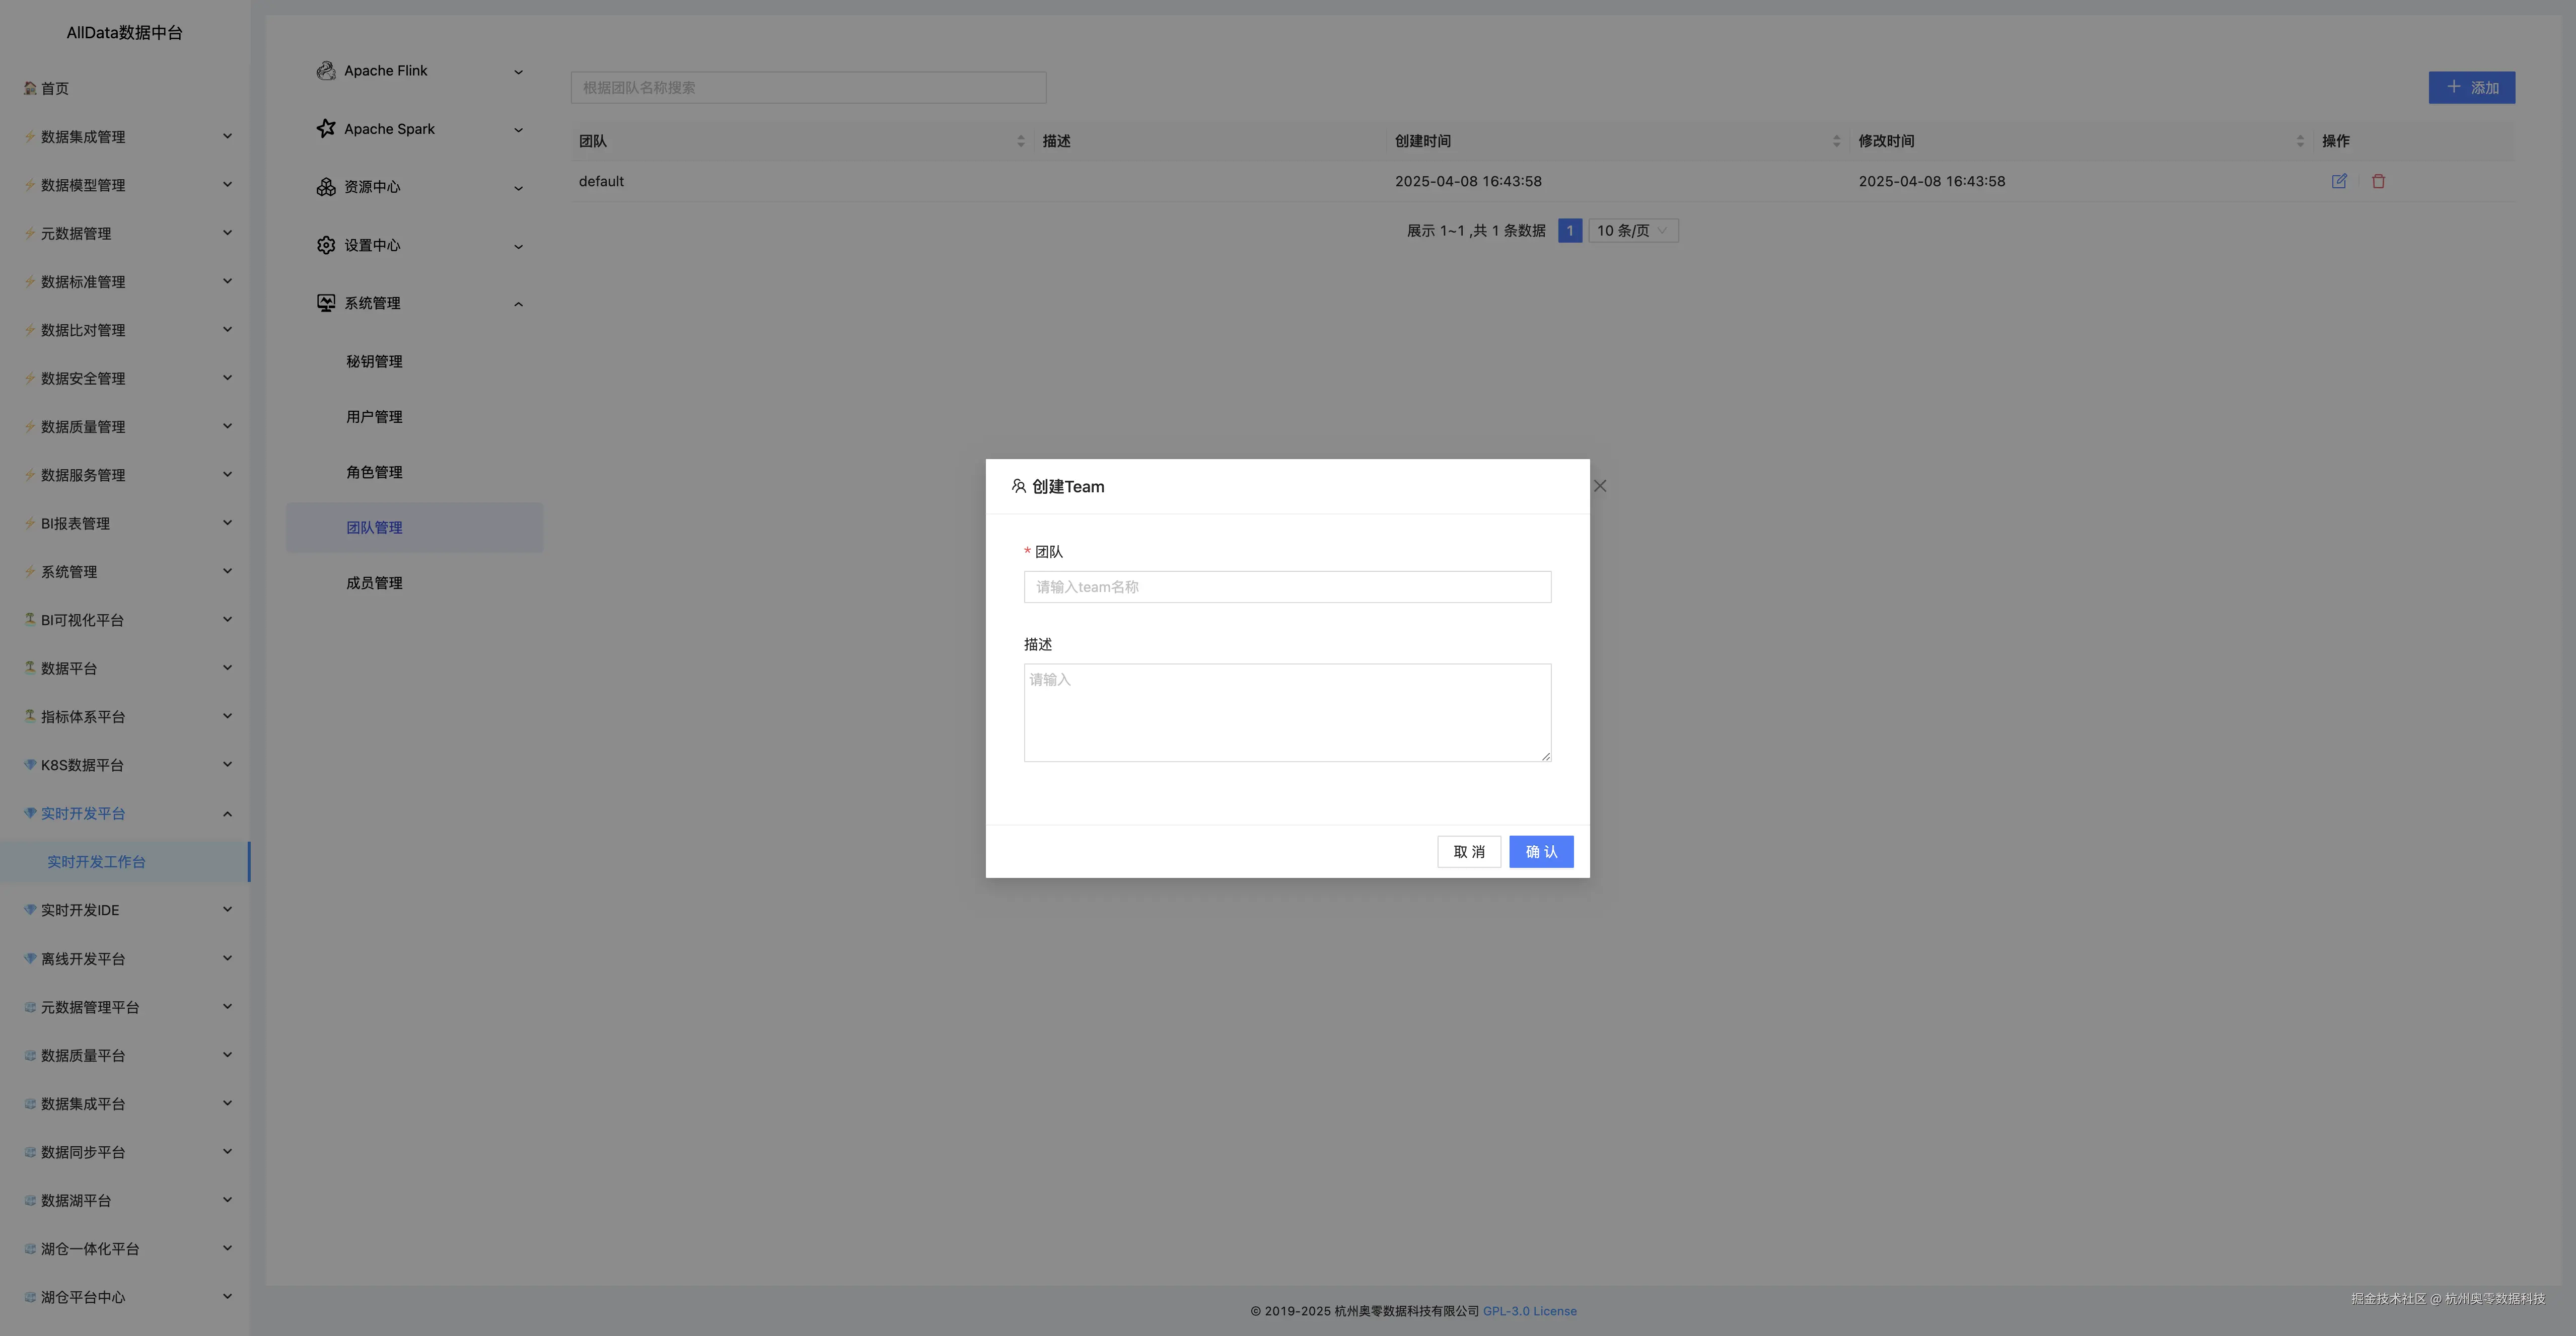Click the 系统管理 monitor icon
The height and width of the screenshot is (1336, 2576).
pos(326,303)
